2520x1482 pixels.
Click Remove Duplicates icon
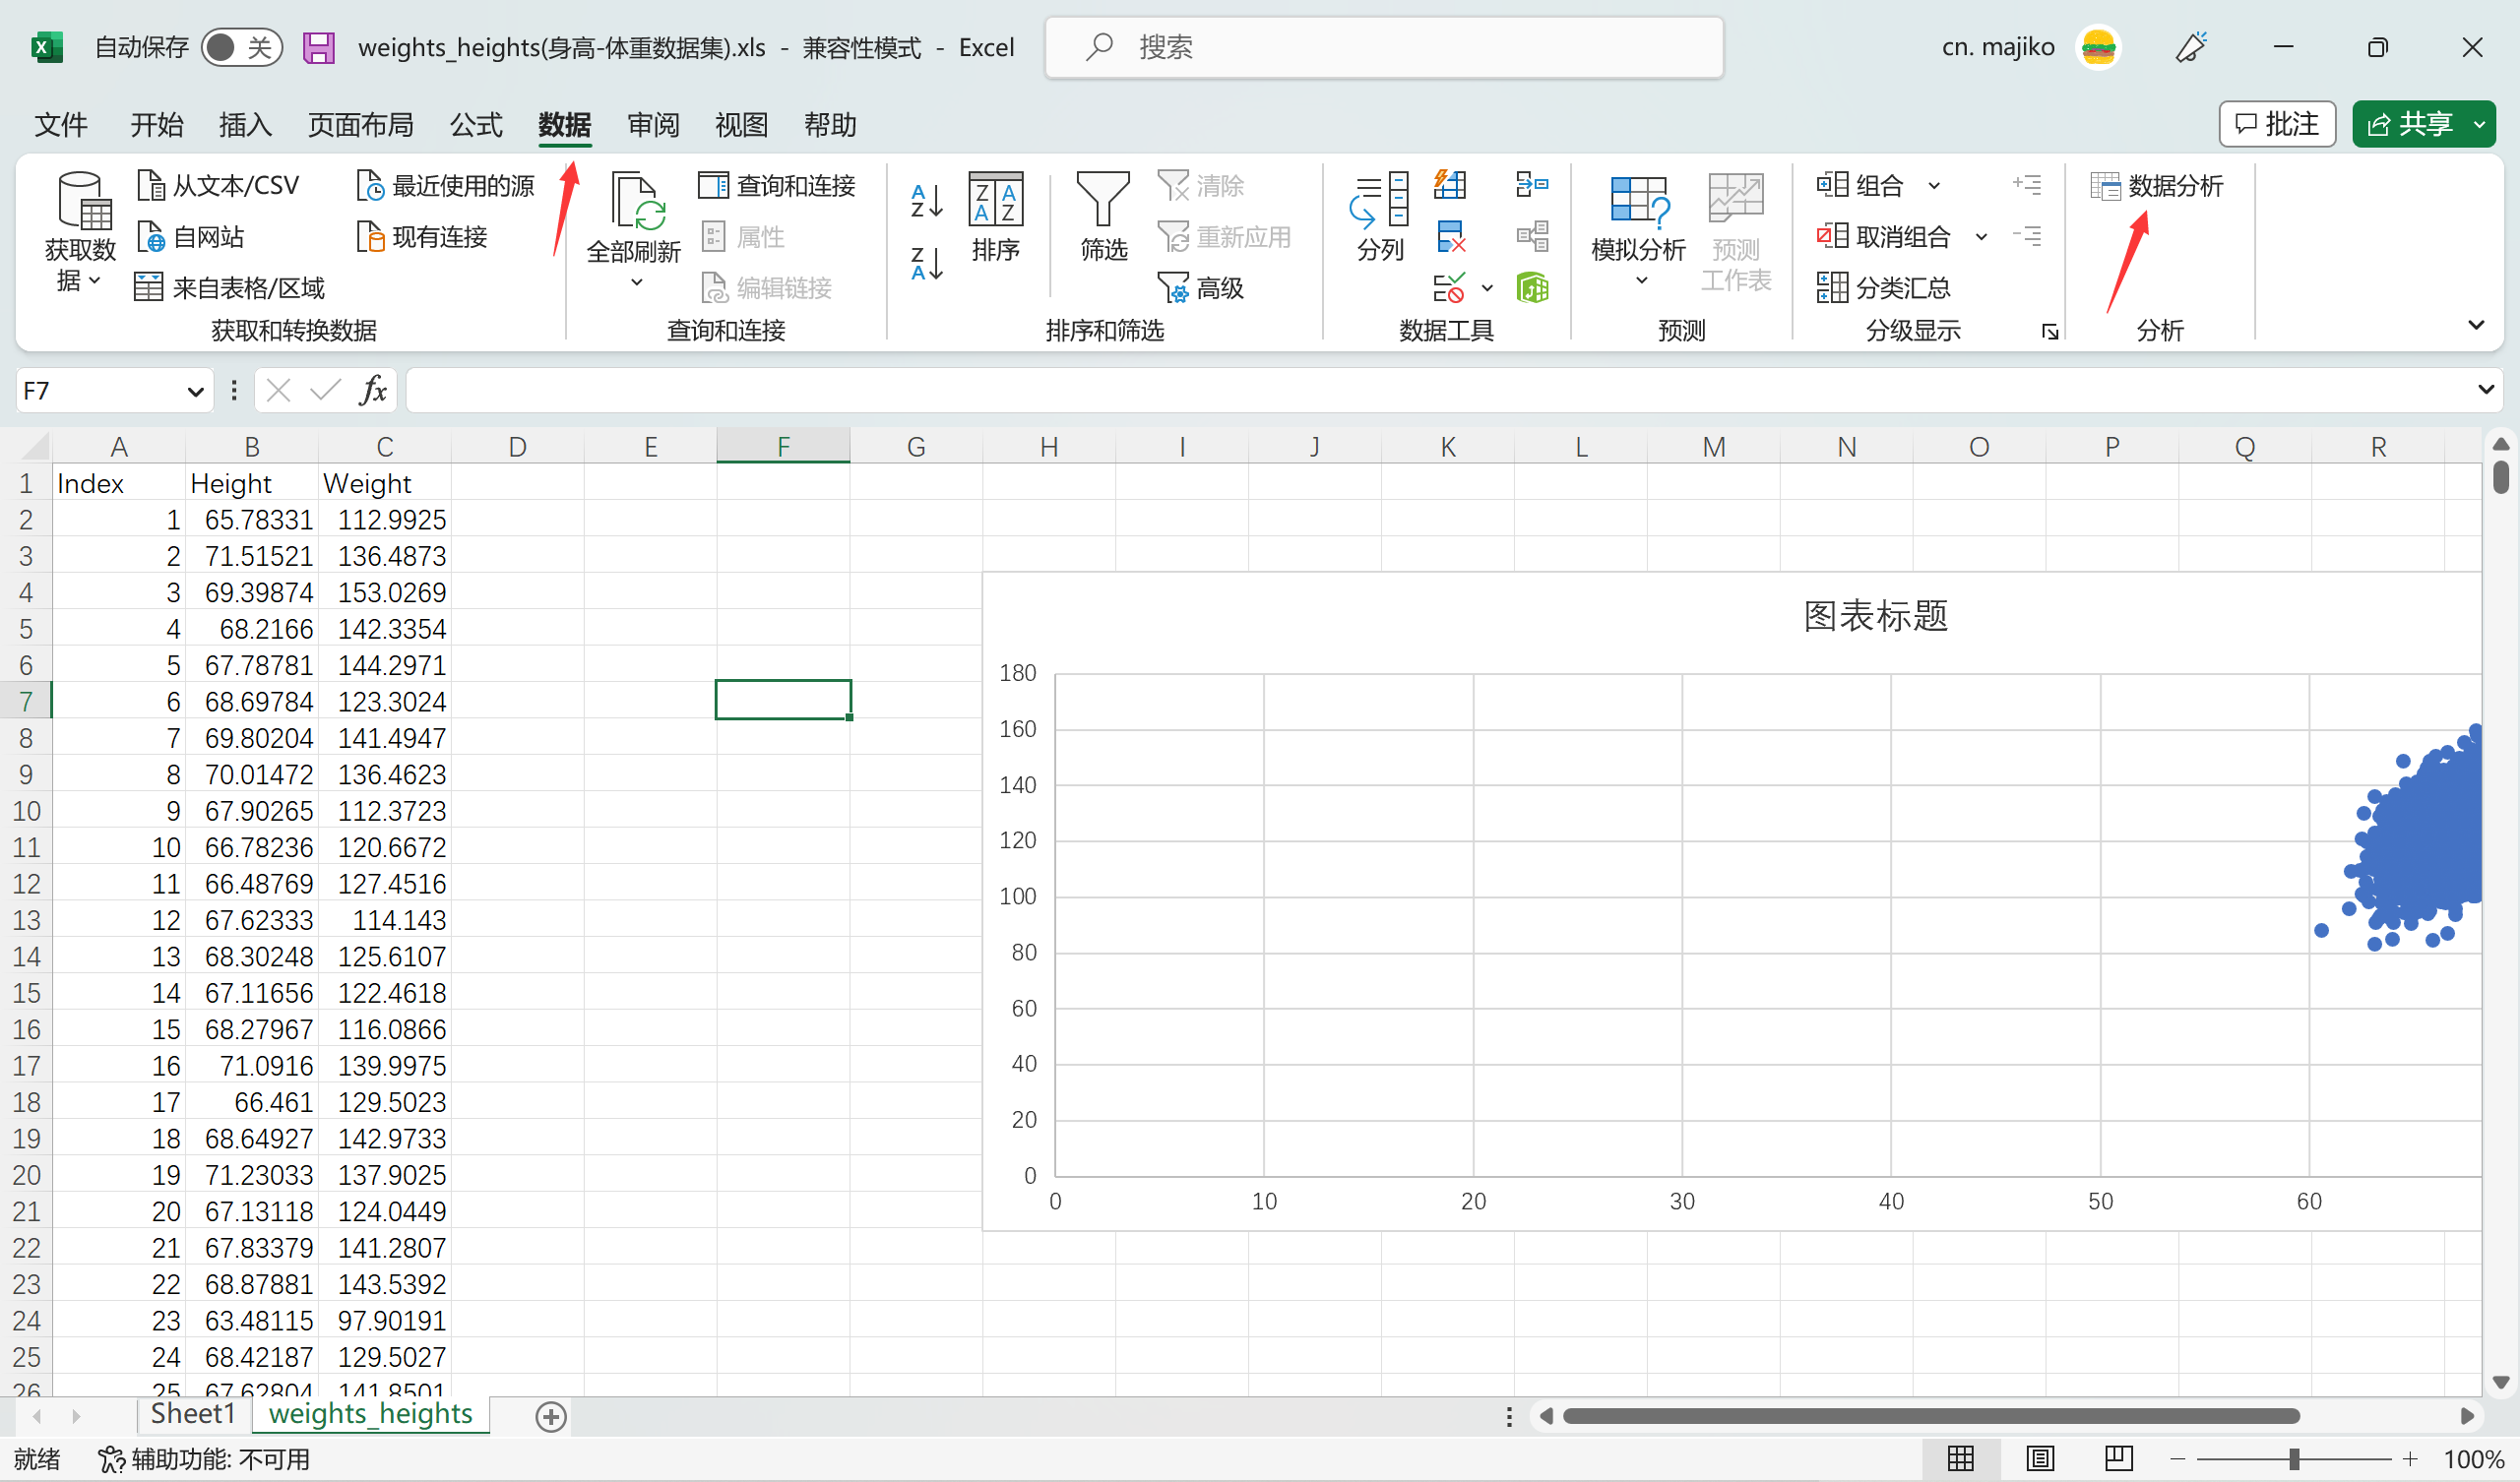[1450, 237]
